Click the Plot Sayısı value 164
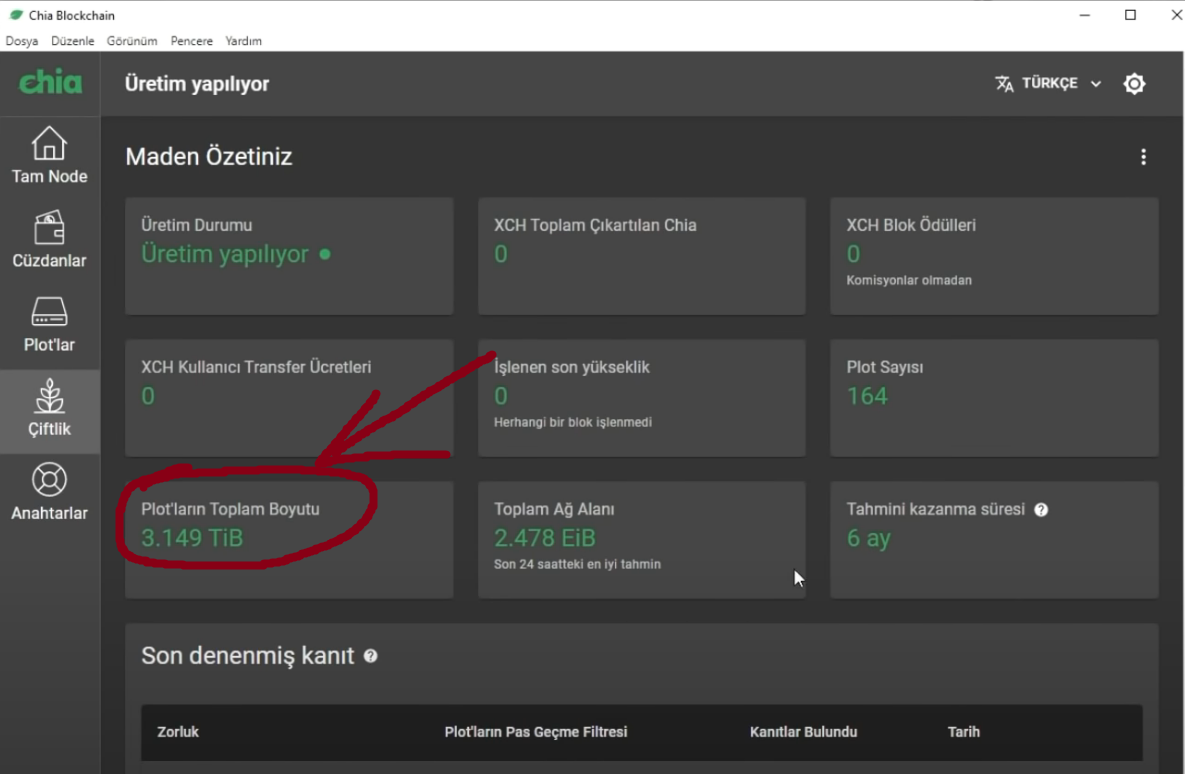 [867, 396]
